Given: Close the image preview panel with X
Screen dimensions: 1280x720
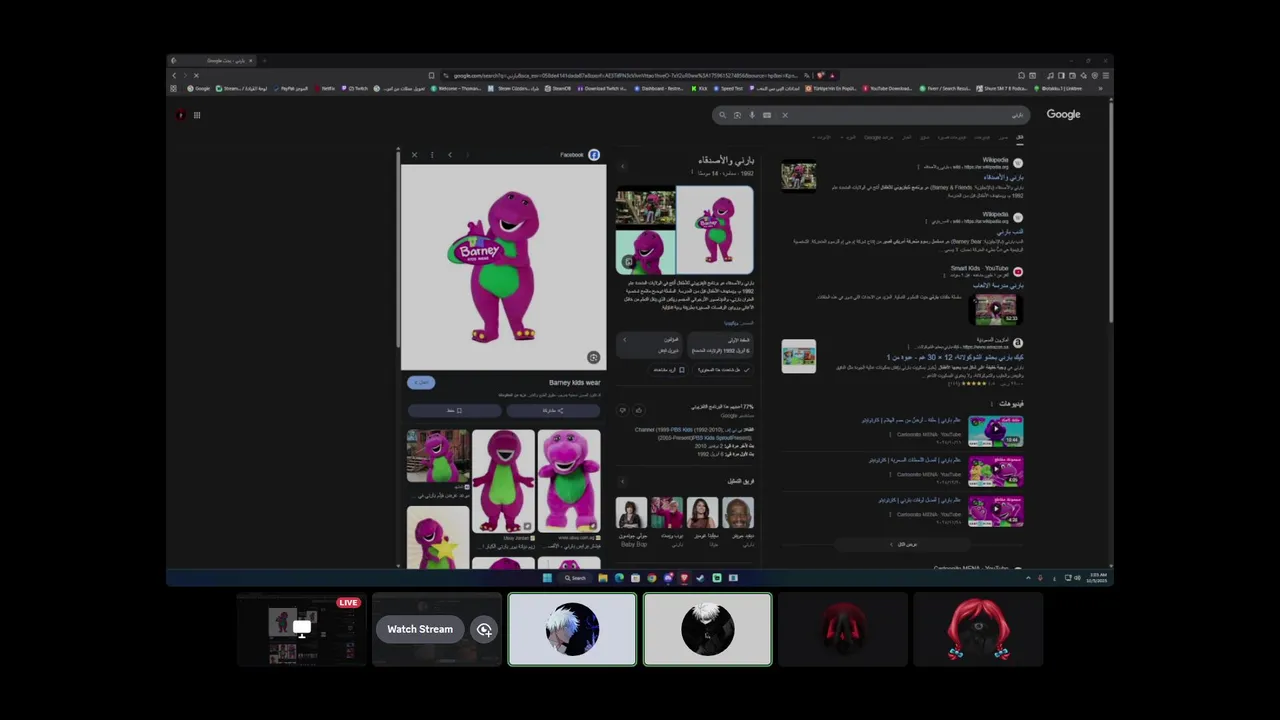Looking at the screenshot, I should [x=414, y=155].
